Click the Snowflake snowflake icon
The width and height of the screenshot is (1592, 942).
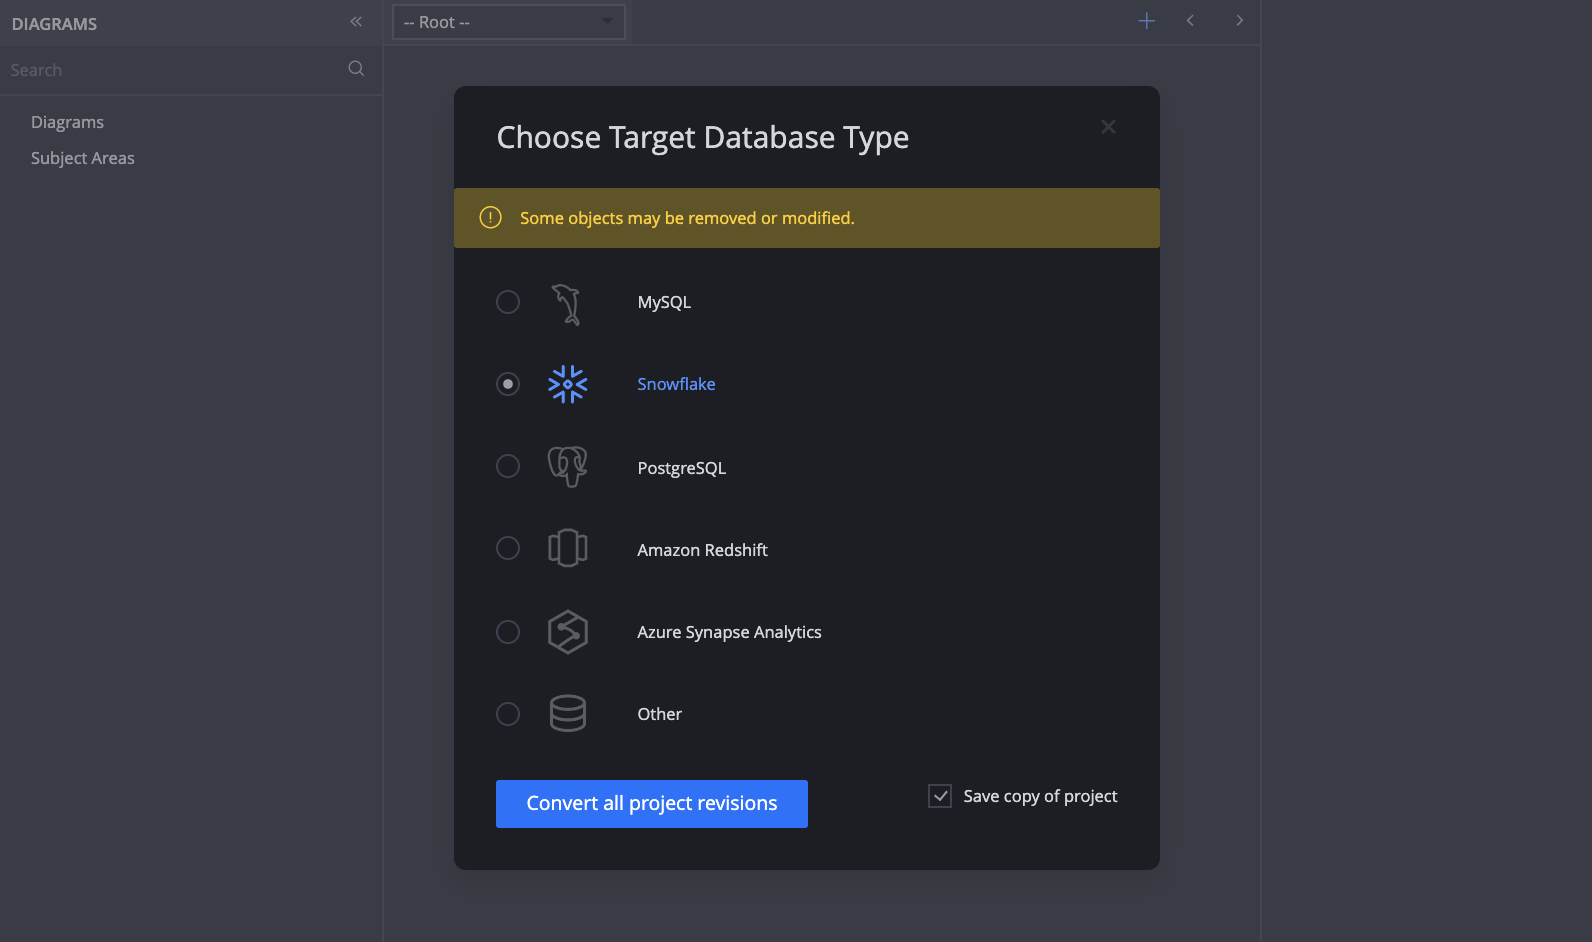tap(567, 383)
